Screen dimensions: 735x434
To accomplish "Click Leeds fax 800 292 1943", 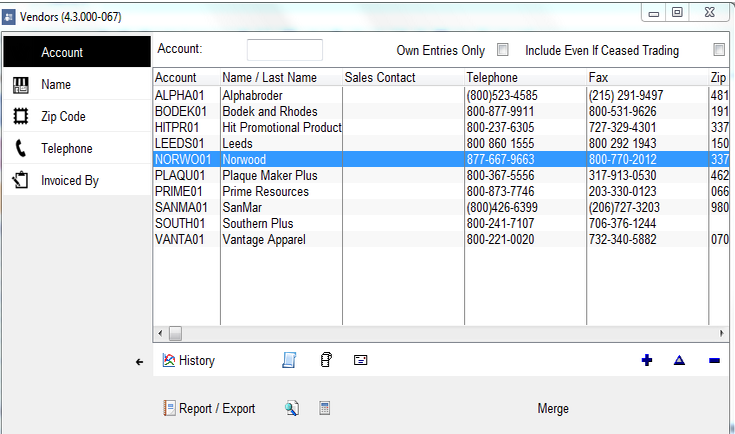I will 622,143.
